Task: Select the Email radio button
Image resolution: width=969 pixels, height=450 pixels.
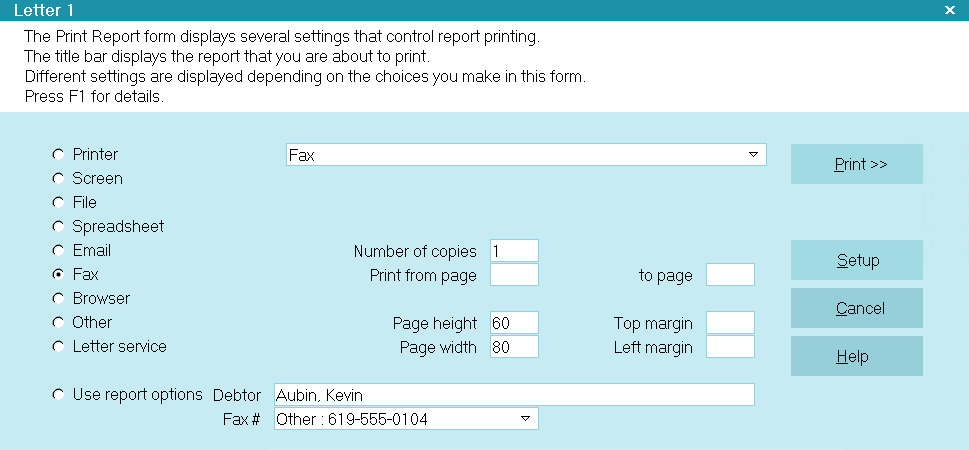Action: [x=57, y=251]
